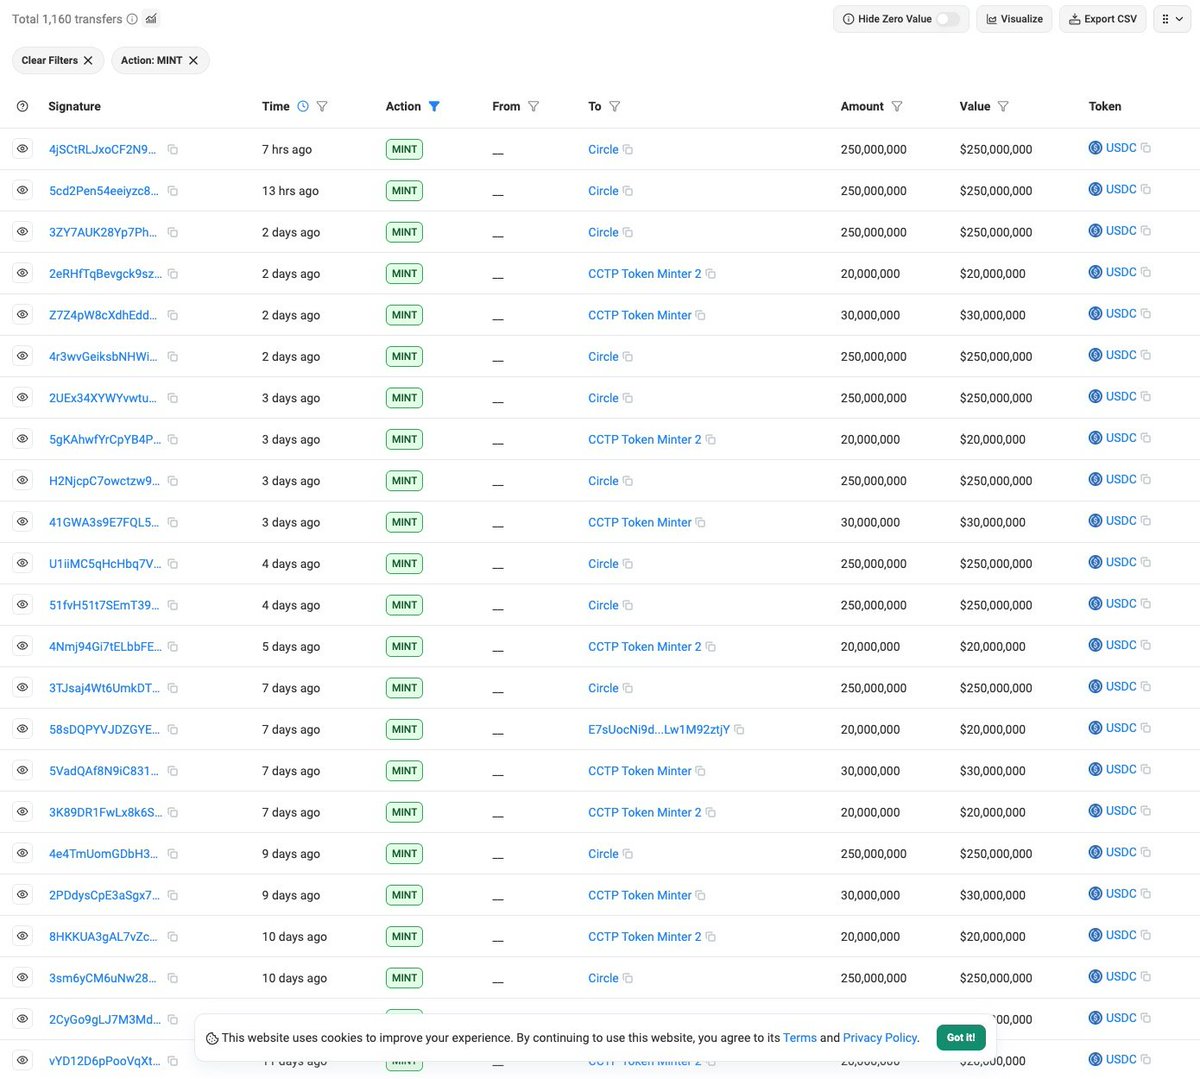The image size is (1200, 1079).
Task: Toggle eye icon for transaction 5gKAhwfYrCpYB4P
Action: [x=22, y=439]
